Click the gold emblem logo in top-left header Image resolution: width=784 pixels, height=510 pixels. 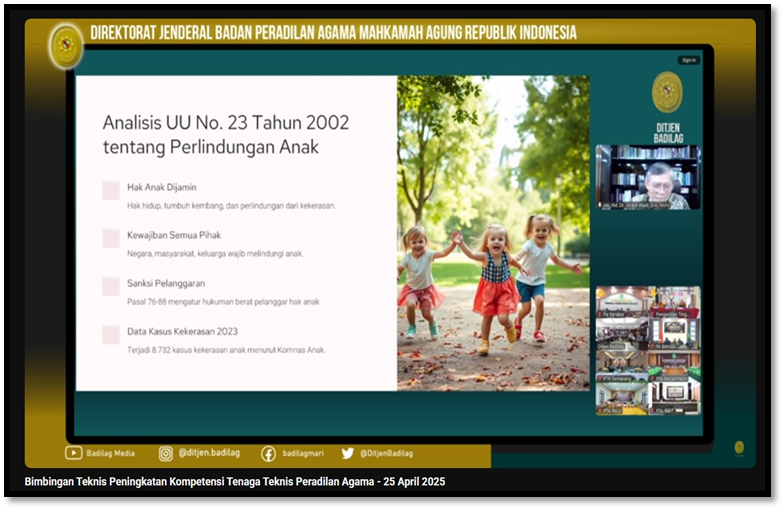(x=67, y=45)
